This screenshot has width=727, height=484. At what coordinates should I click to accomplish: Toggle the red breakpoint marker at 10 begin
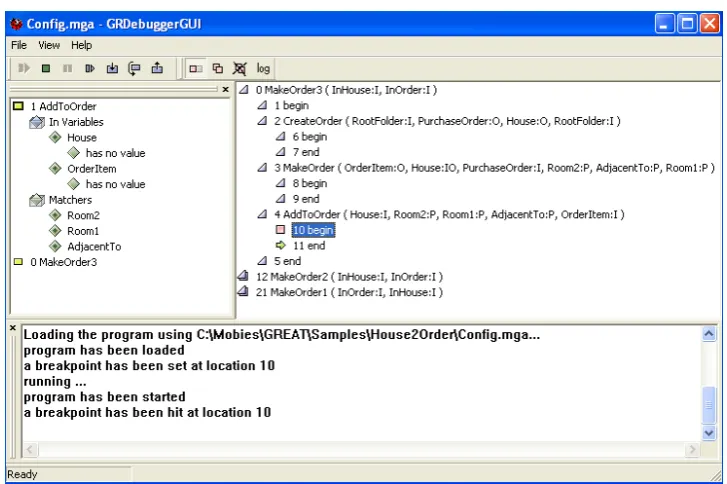[281, 229]
